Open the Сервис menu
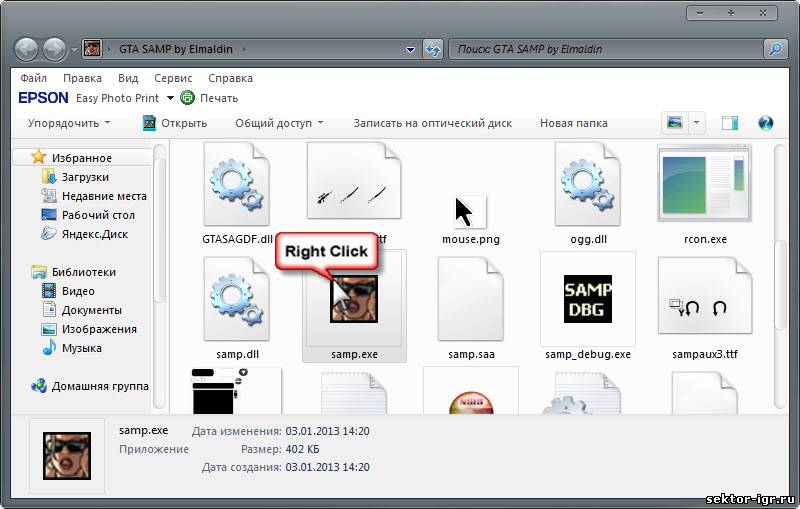The image size is (800, 509). pos(173,78)
